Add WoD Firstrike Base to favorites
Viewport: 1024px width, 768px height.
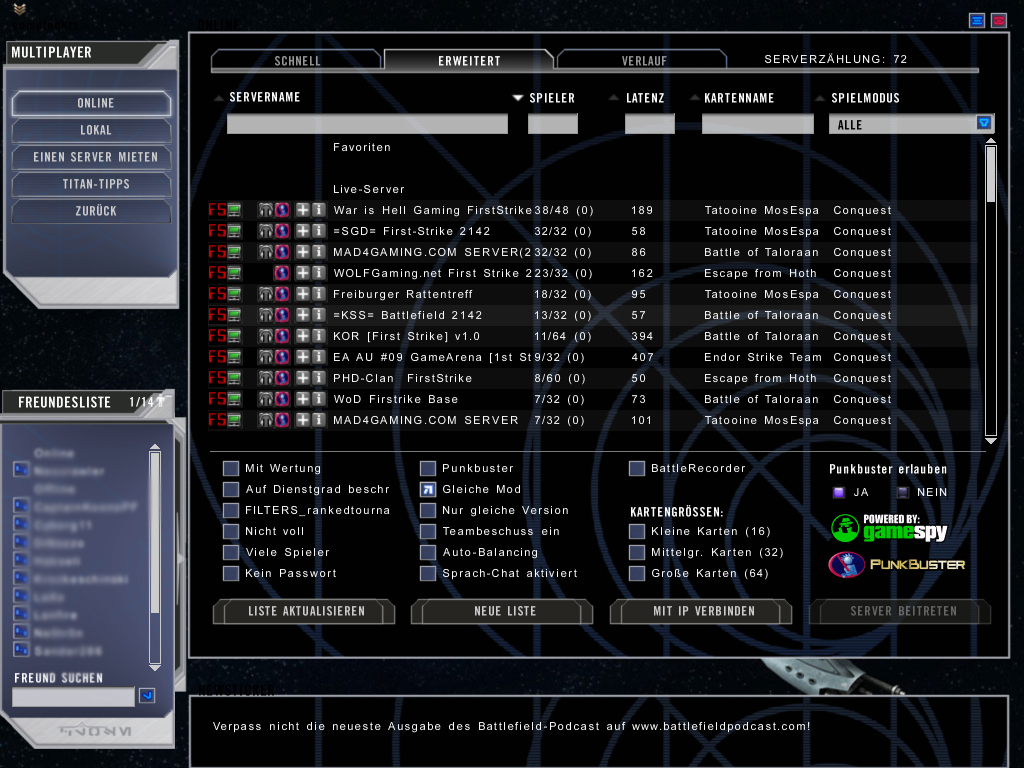(x=303, y=398)
